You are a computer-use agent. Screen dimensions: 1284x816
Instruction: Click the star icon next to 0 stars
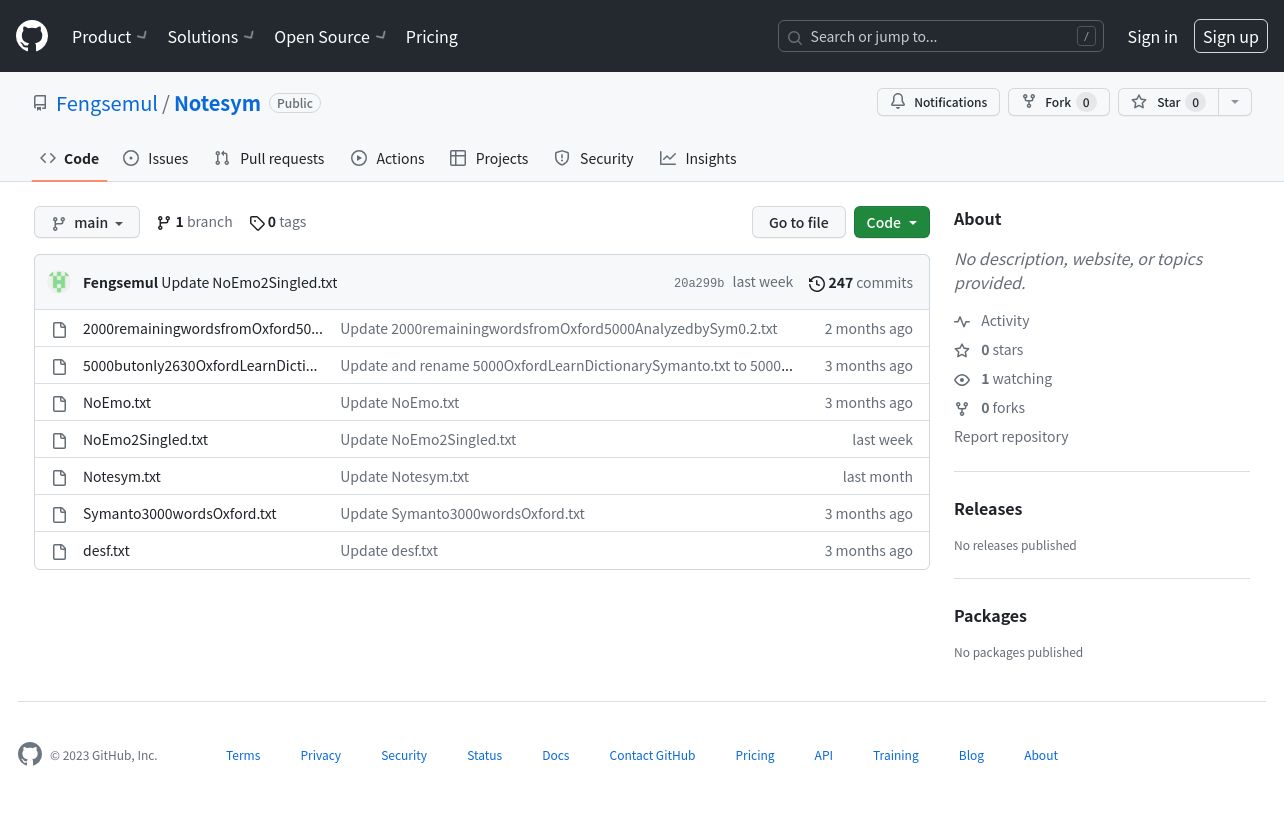(962, 350)
